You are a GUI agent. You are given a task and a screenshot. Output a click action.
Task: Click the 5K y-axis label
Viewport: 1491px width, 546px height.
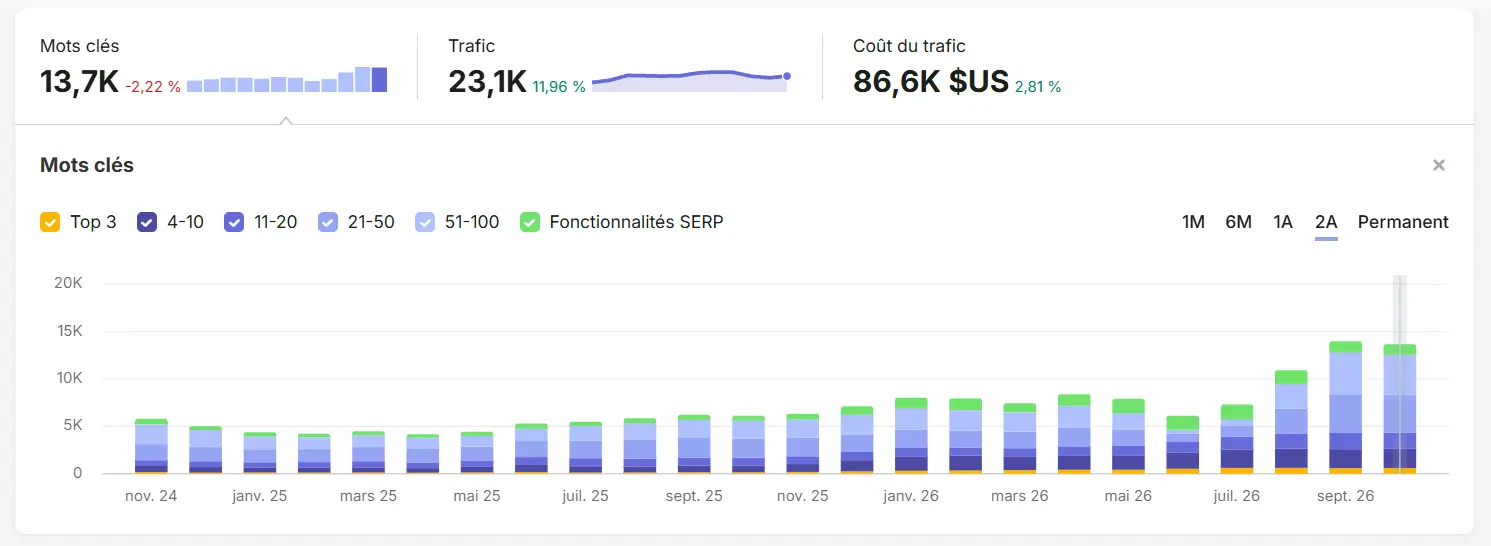pos(73,426)
